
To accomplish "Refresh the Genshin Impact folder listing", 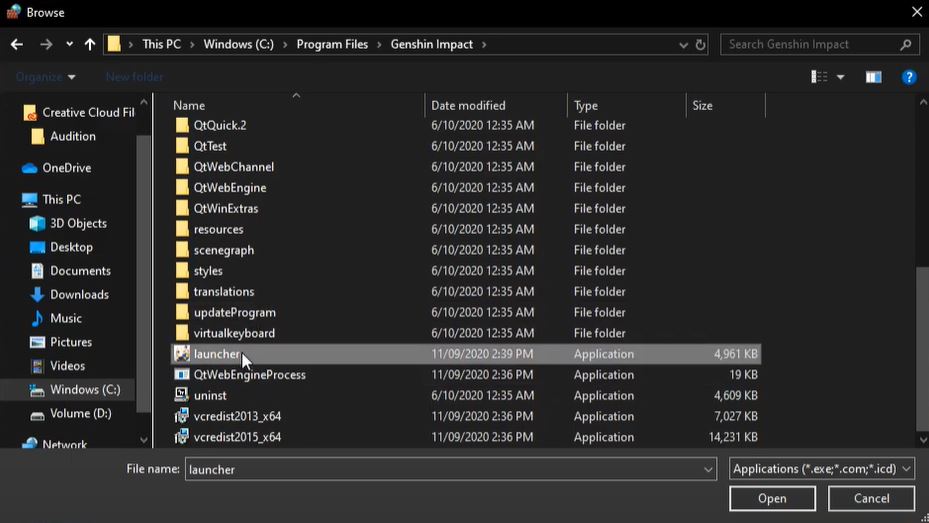I will pyautogui.click(x=700, y=44).
